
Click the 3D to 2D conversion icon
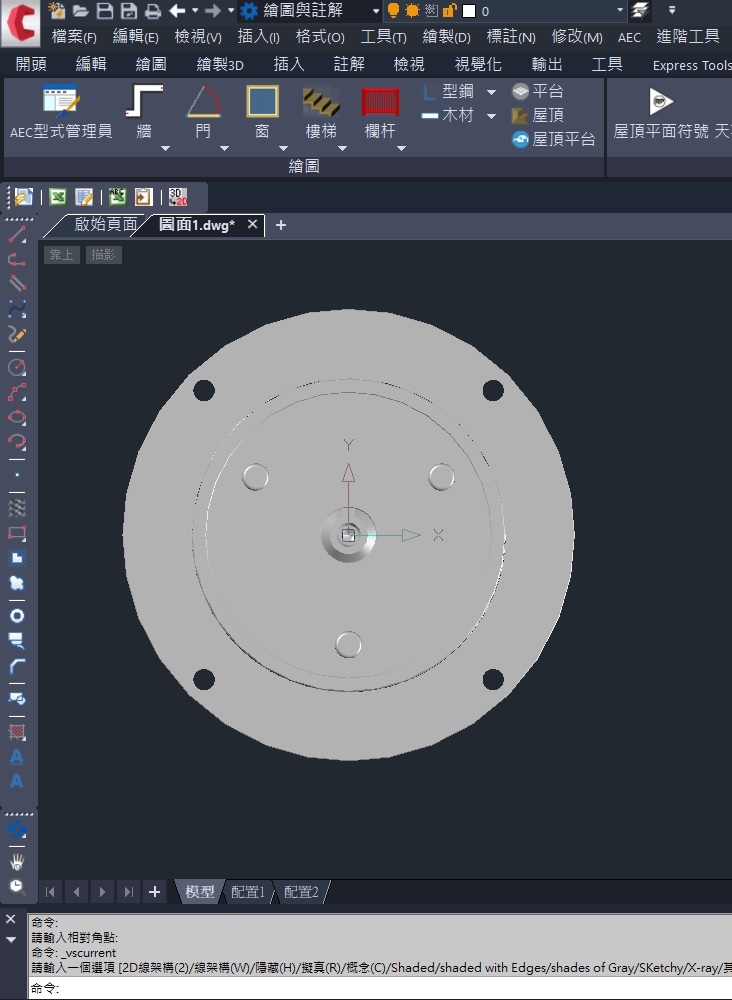[x=177, y=196]
